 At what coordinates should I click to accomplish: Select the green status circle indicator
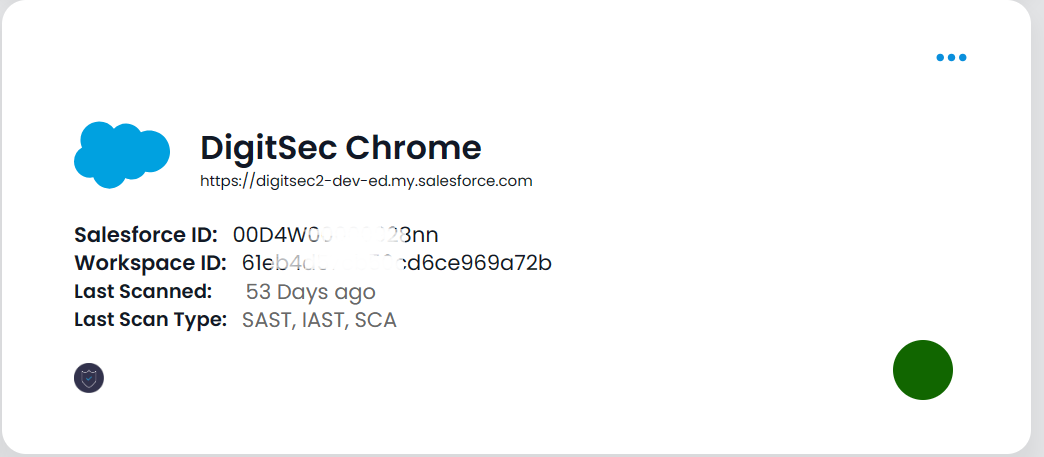923,370
